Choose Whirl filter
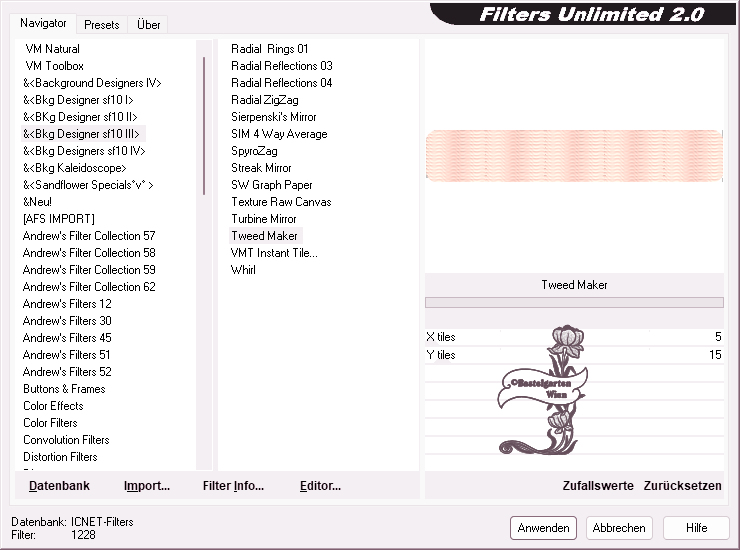This screenshot has height=550, width=740. pos(243,270)
